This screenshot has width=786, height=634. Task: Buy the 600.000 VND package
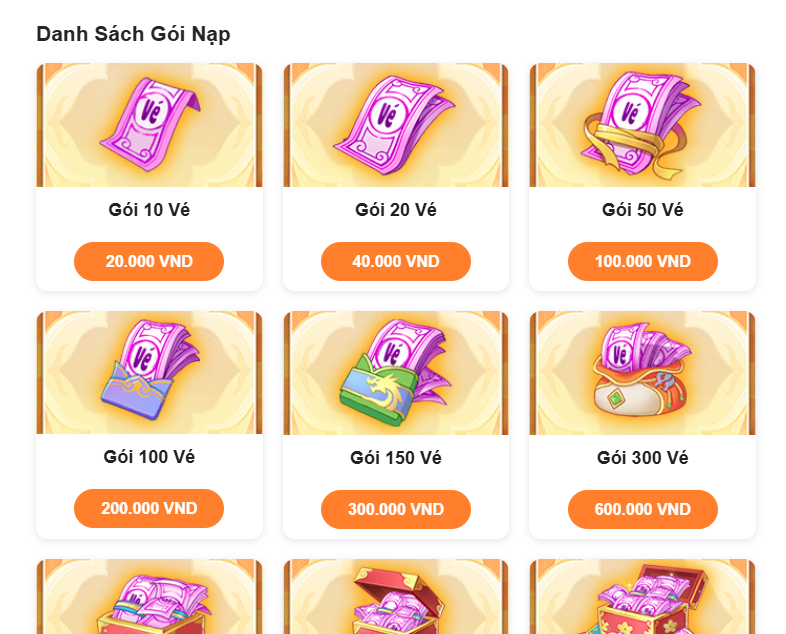pos(643,509)
